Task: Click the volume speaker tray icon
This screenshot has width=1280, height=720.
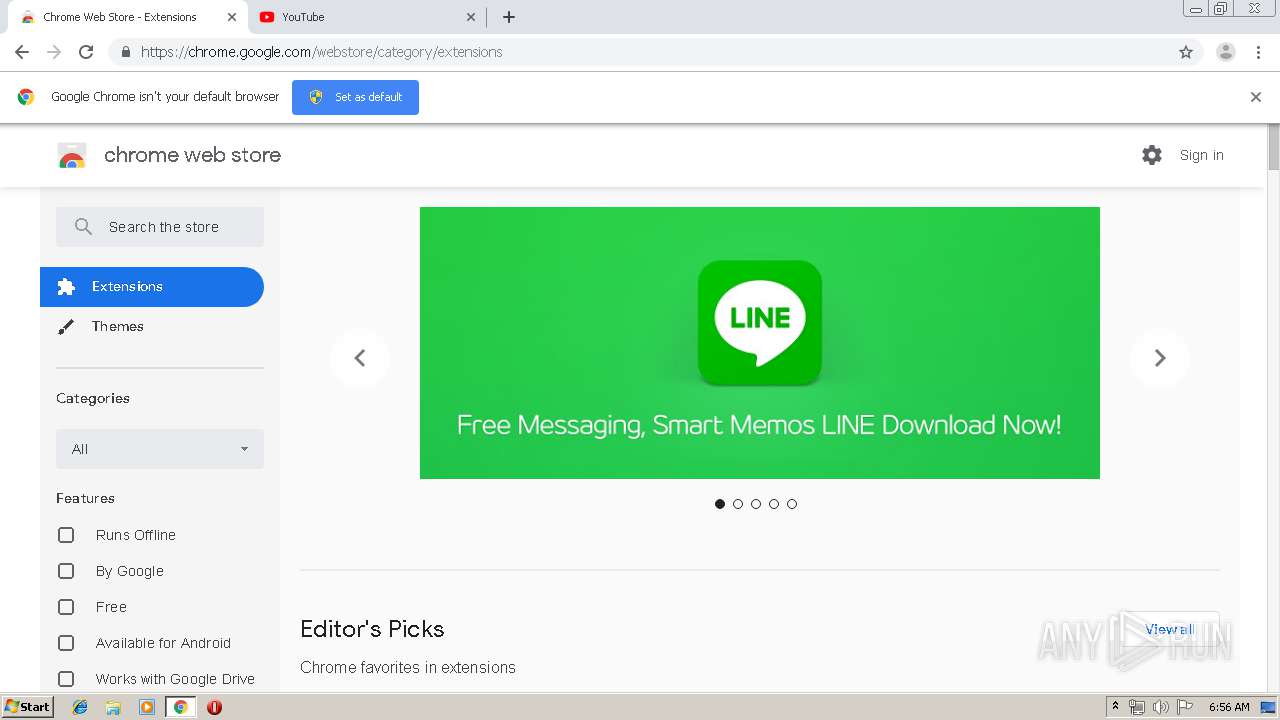Action: 1161,707
